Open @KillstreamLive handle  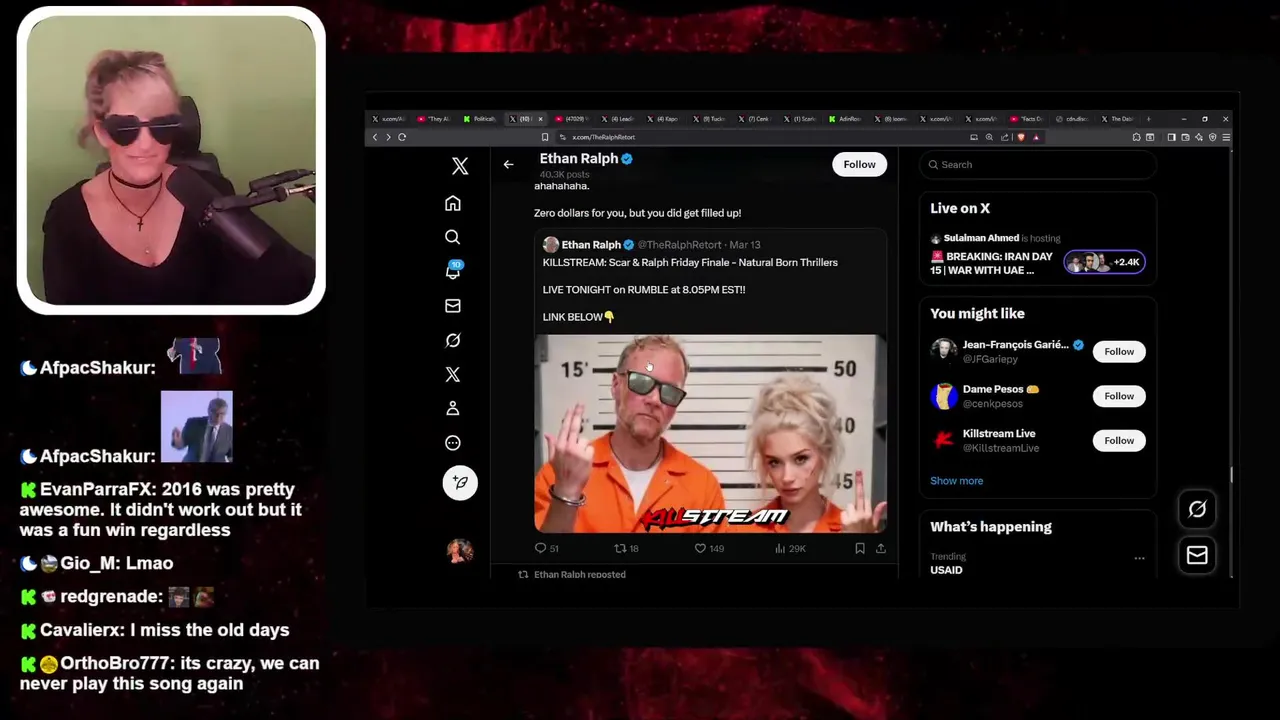click(x=1001, y=448)
